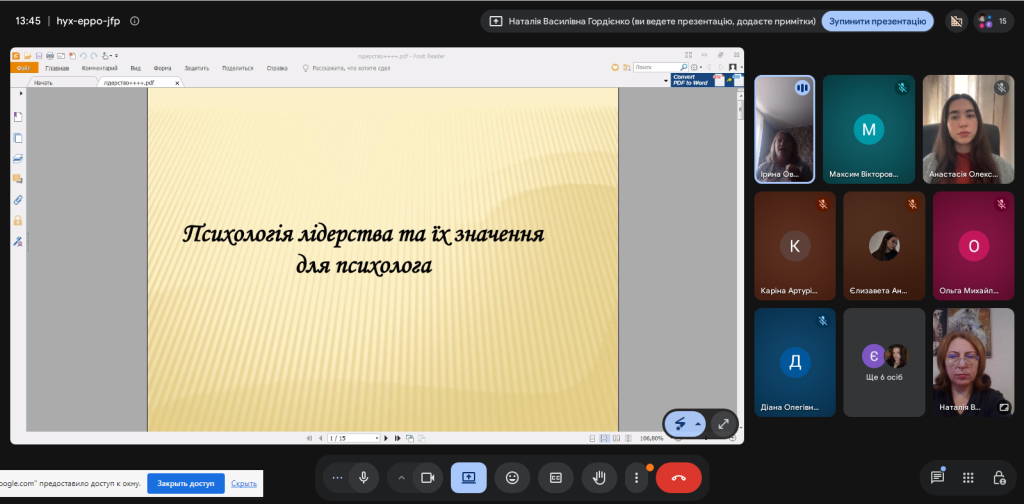Click the Convert PDF to Word banner
Screen dimensions: 1024x504
[707, 80]
